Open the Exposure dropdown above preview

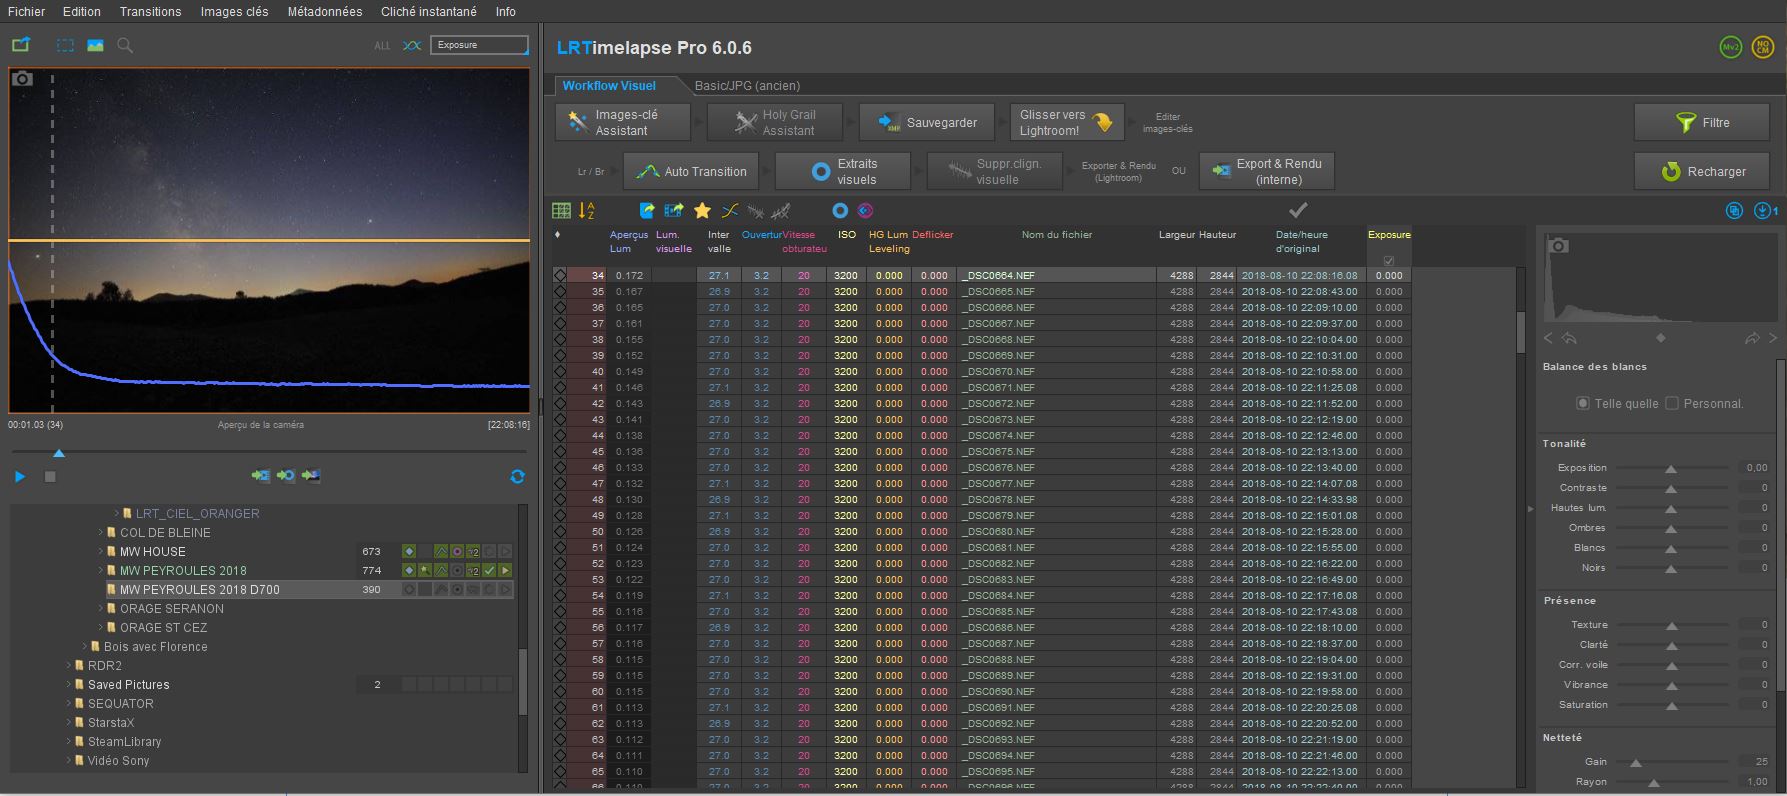pyautogui.click(x=479, y=45)
